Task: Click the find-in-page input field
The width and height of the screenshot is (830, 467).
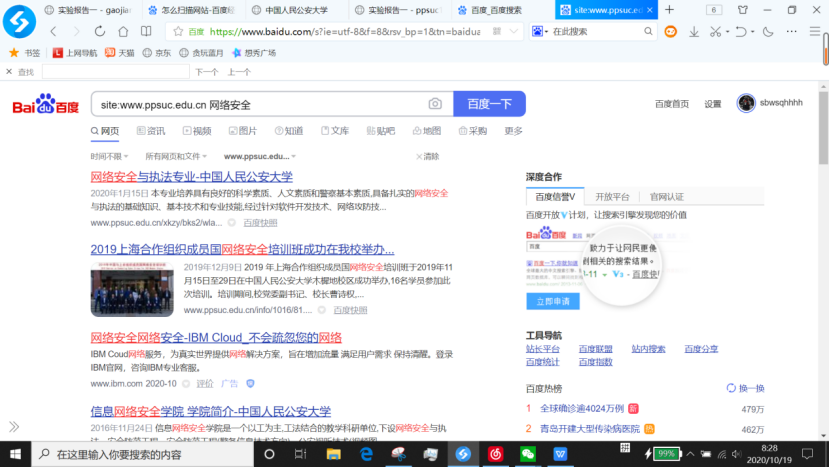Action: coord(115,71)
